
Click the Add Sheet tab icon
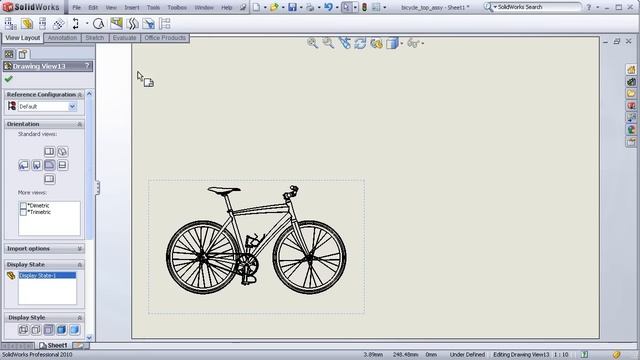click(79, 345)
